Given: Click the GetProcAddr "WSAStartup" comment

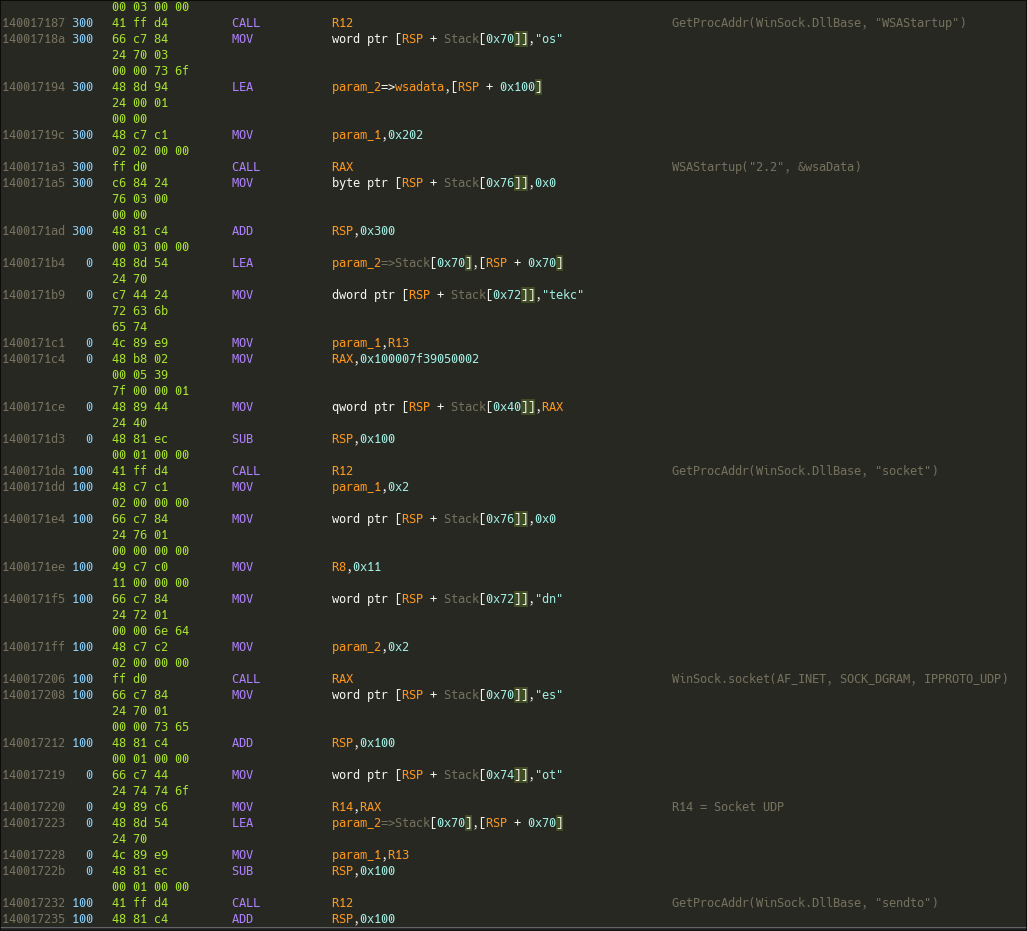Looking at the screenshot, I should pos(818,23).
